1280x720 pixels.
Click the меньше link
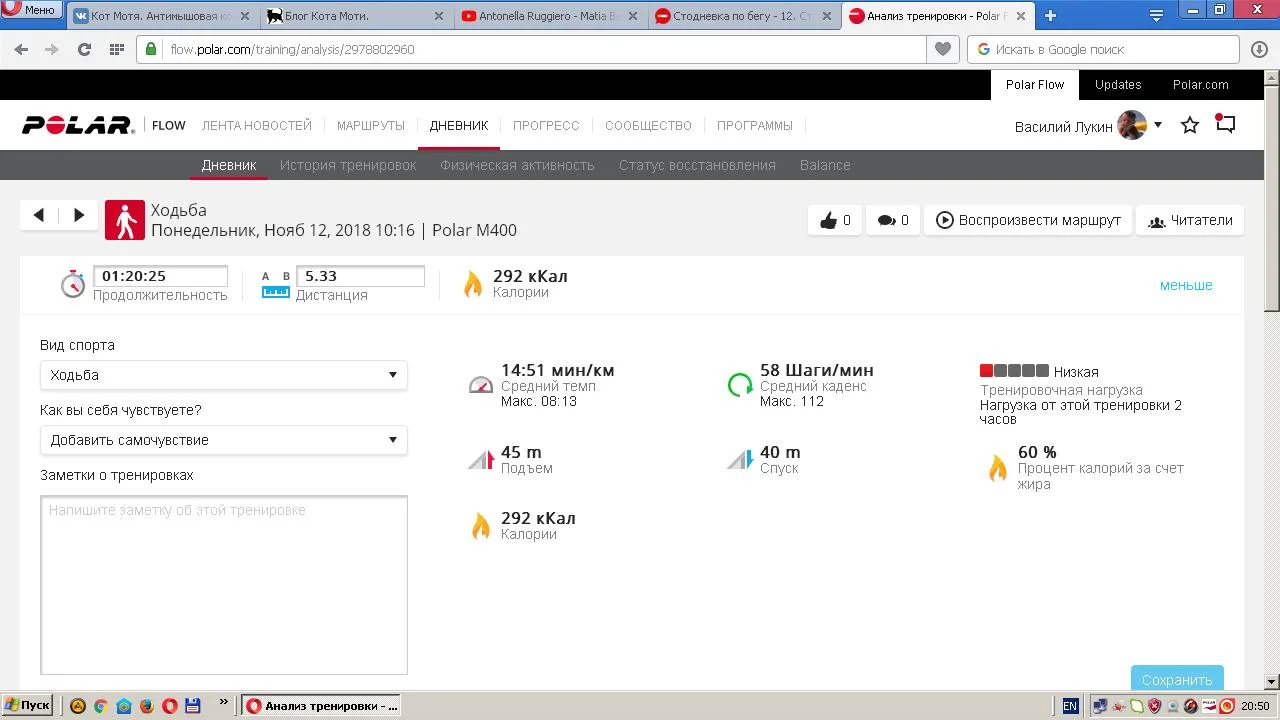click(x=1185, y=285)
